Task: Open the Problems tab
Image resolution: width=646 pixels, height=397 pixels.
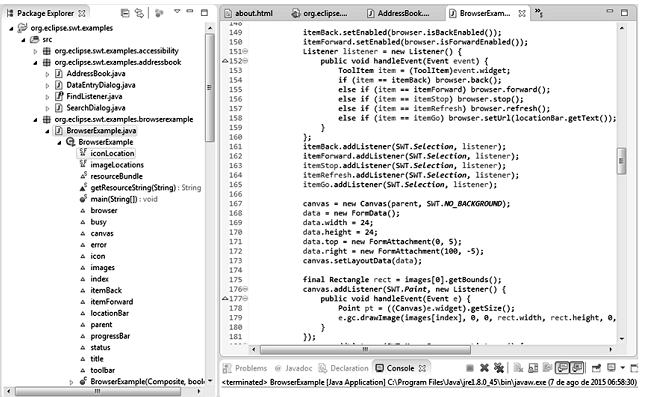Action: pyautogui.click(x=246, y=368)
